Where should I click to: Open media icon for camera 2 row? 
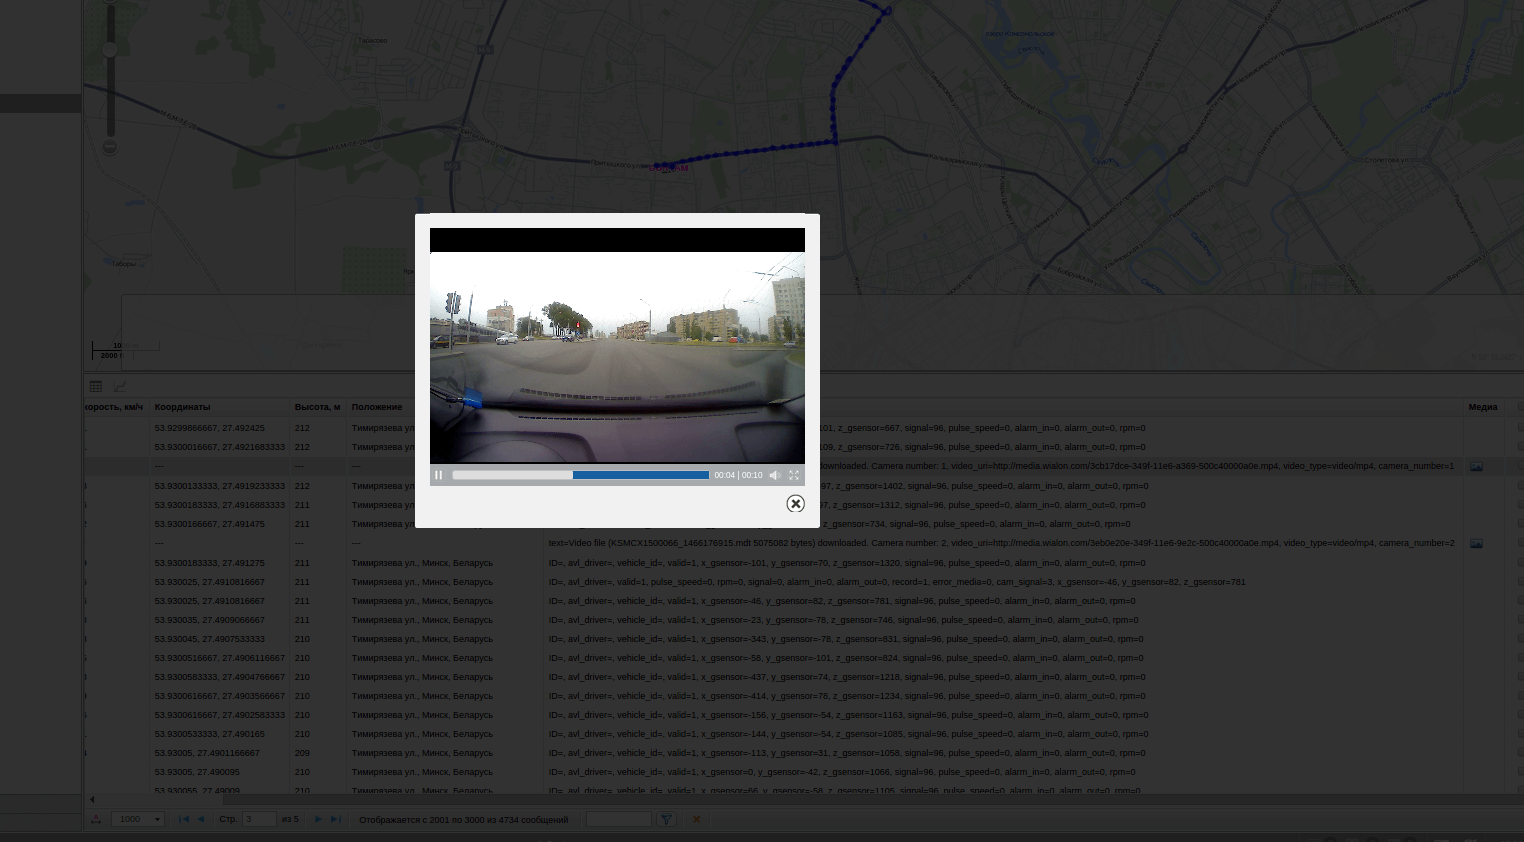1476,544
